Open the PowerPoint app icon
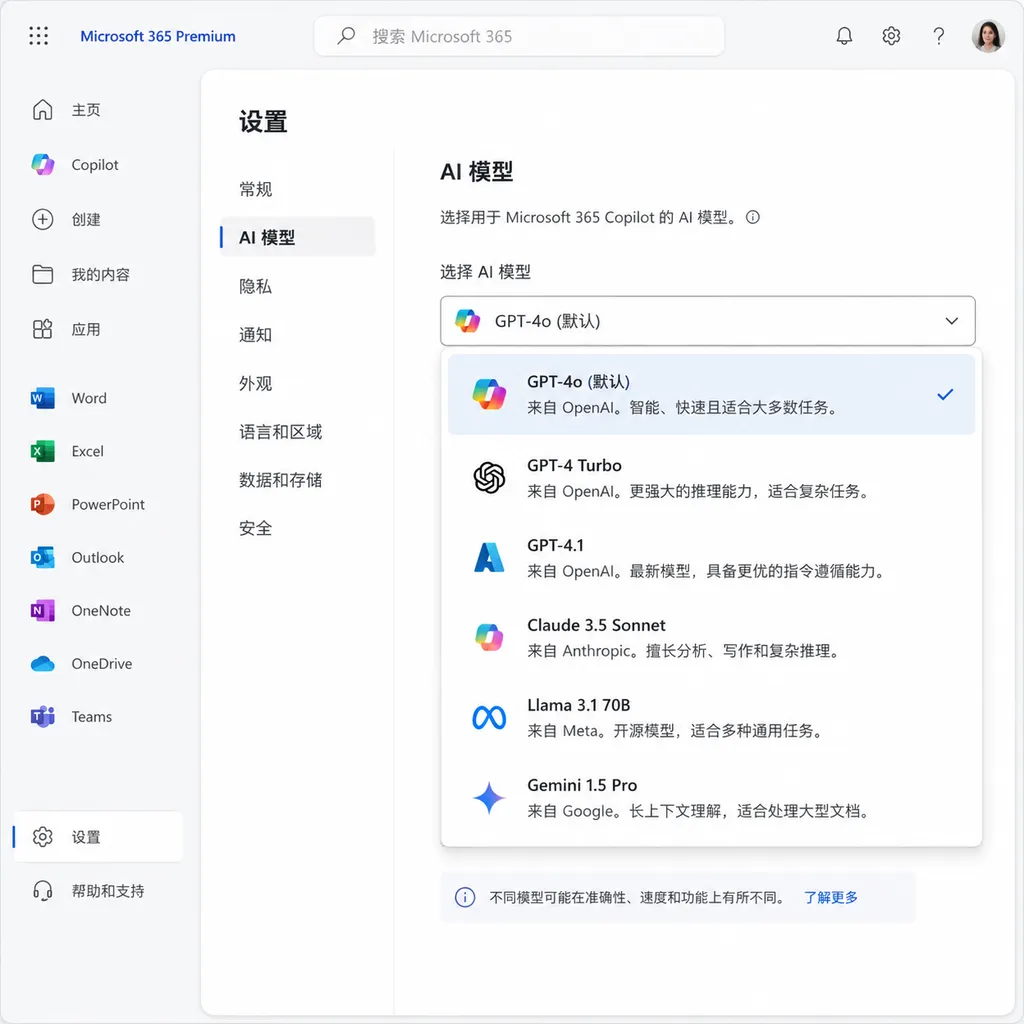Screen dimensions: 1024x1024 pos(42,504)
